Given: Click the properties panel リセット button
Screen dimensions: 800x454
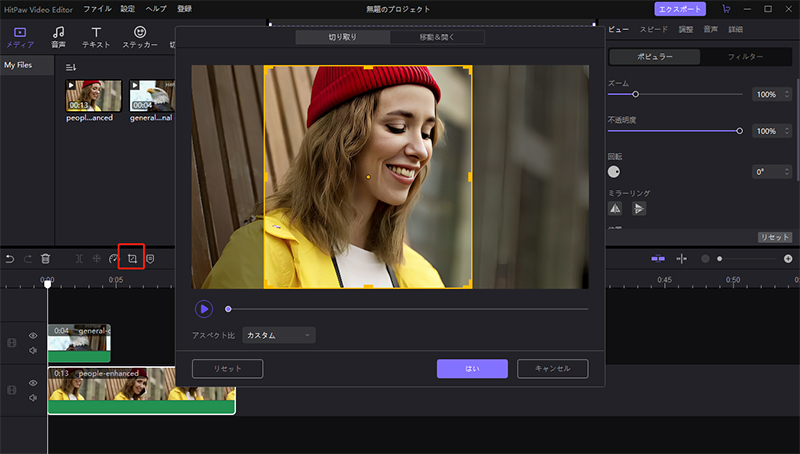Looking at the screenshot, I should (x=774, y=237).
